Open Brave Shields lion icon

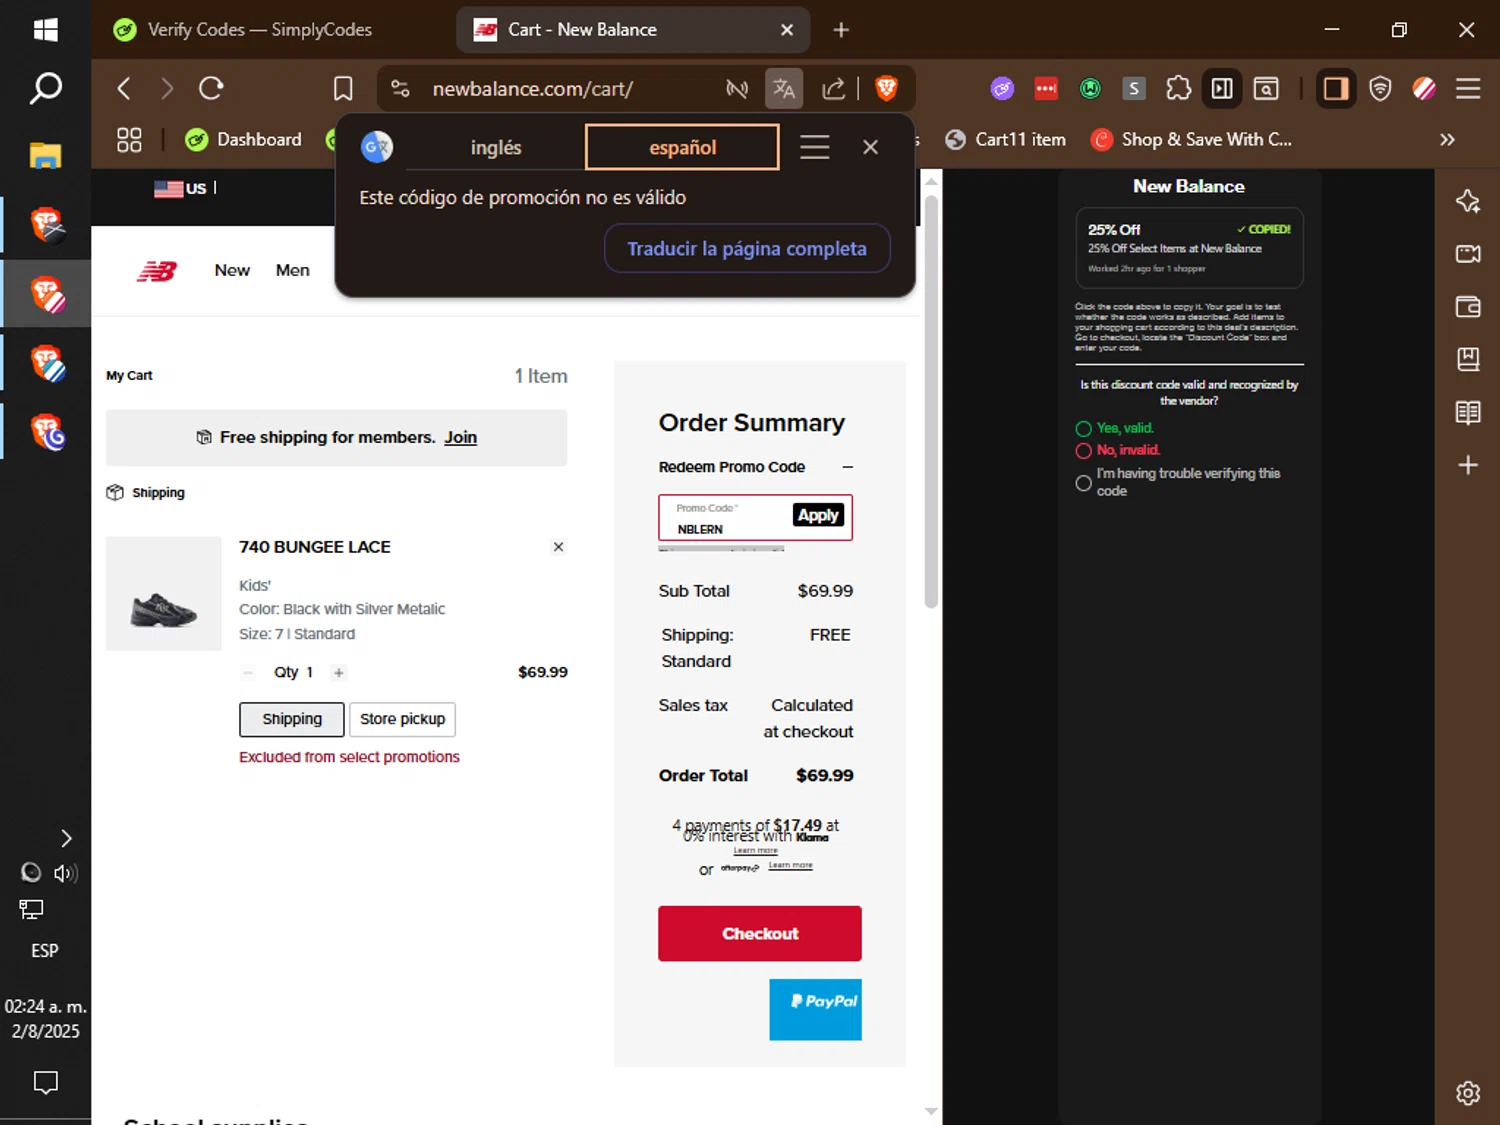pos(886,89)
